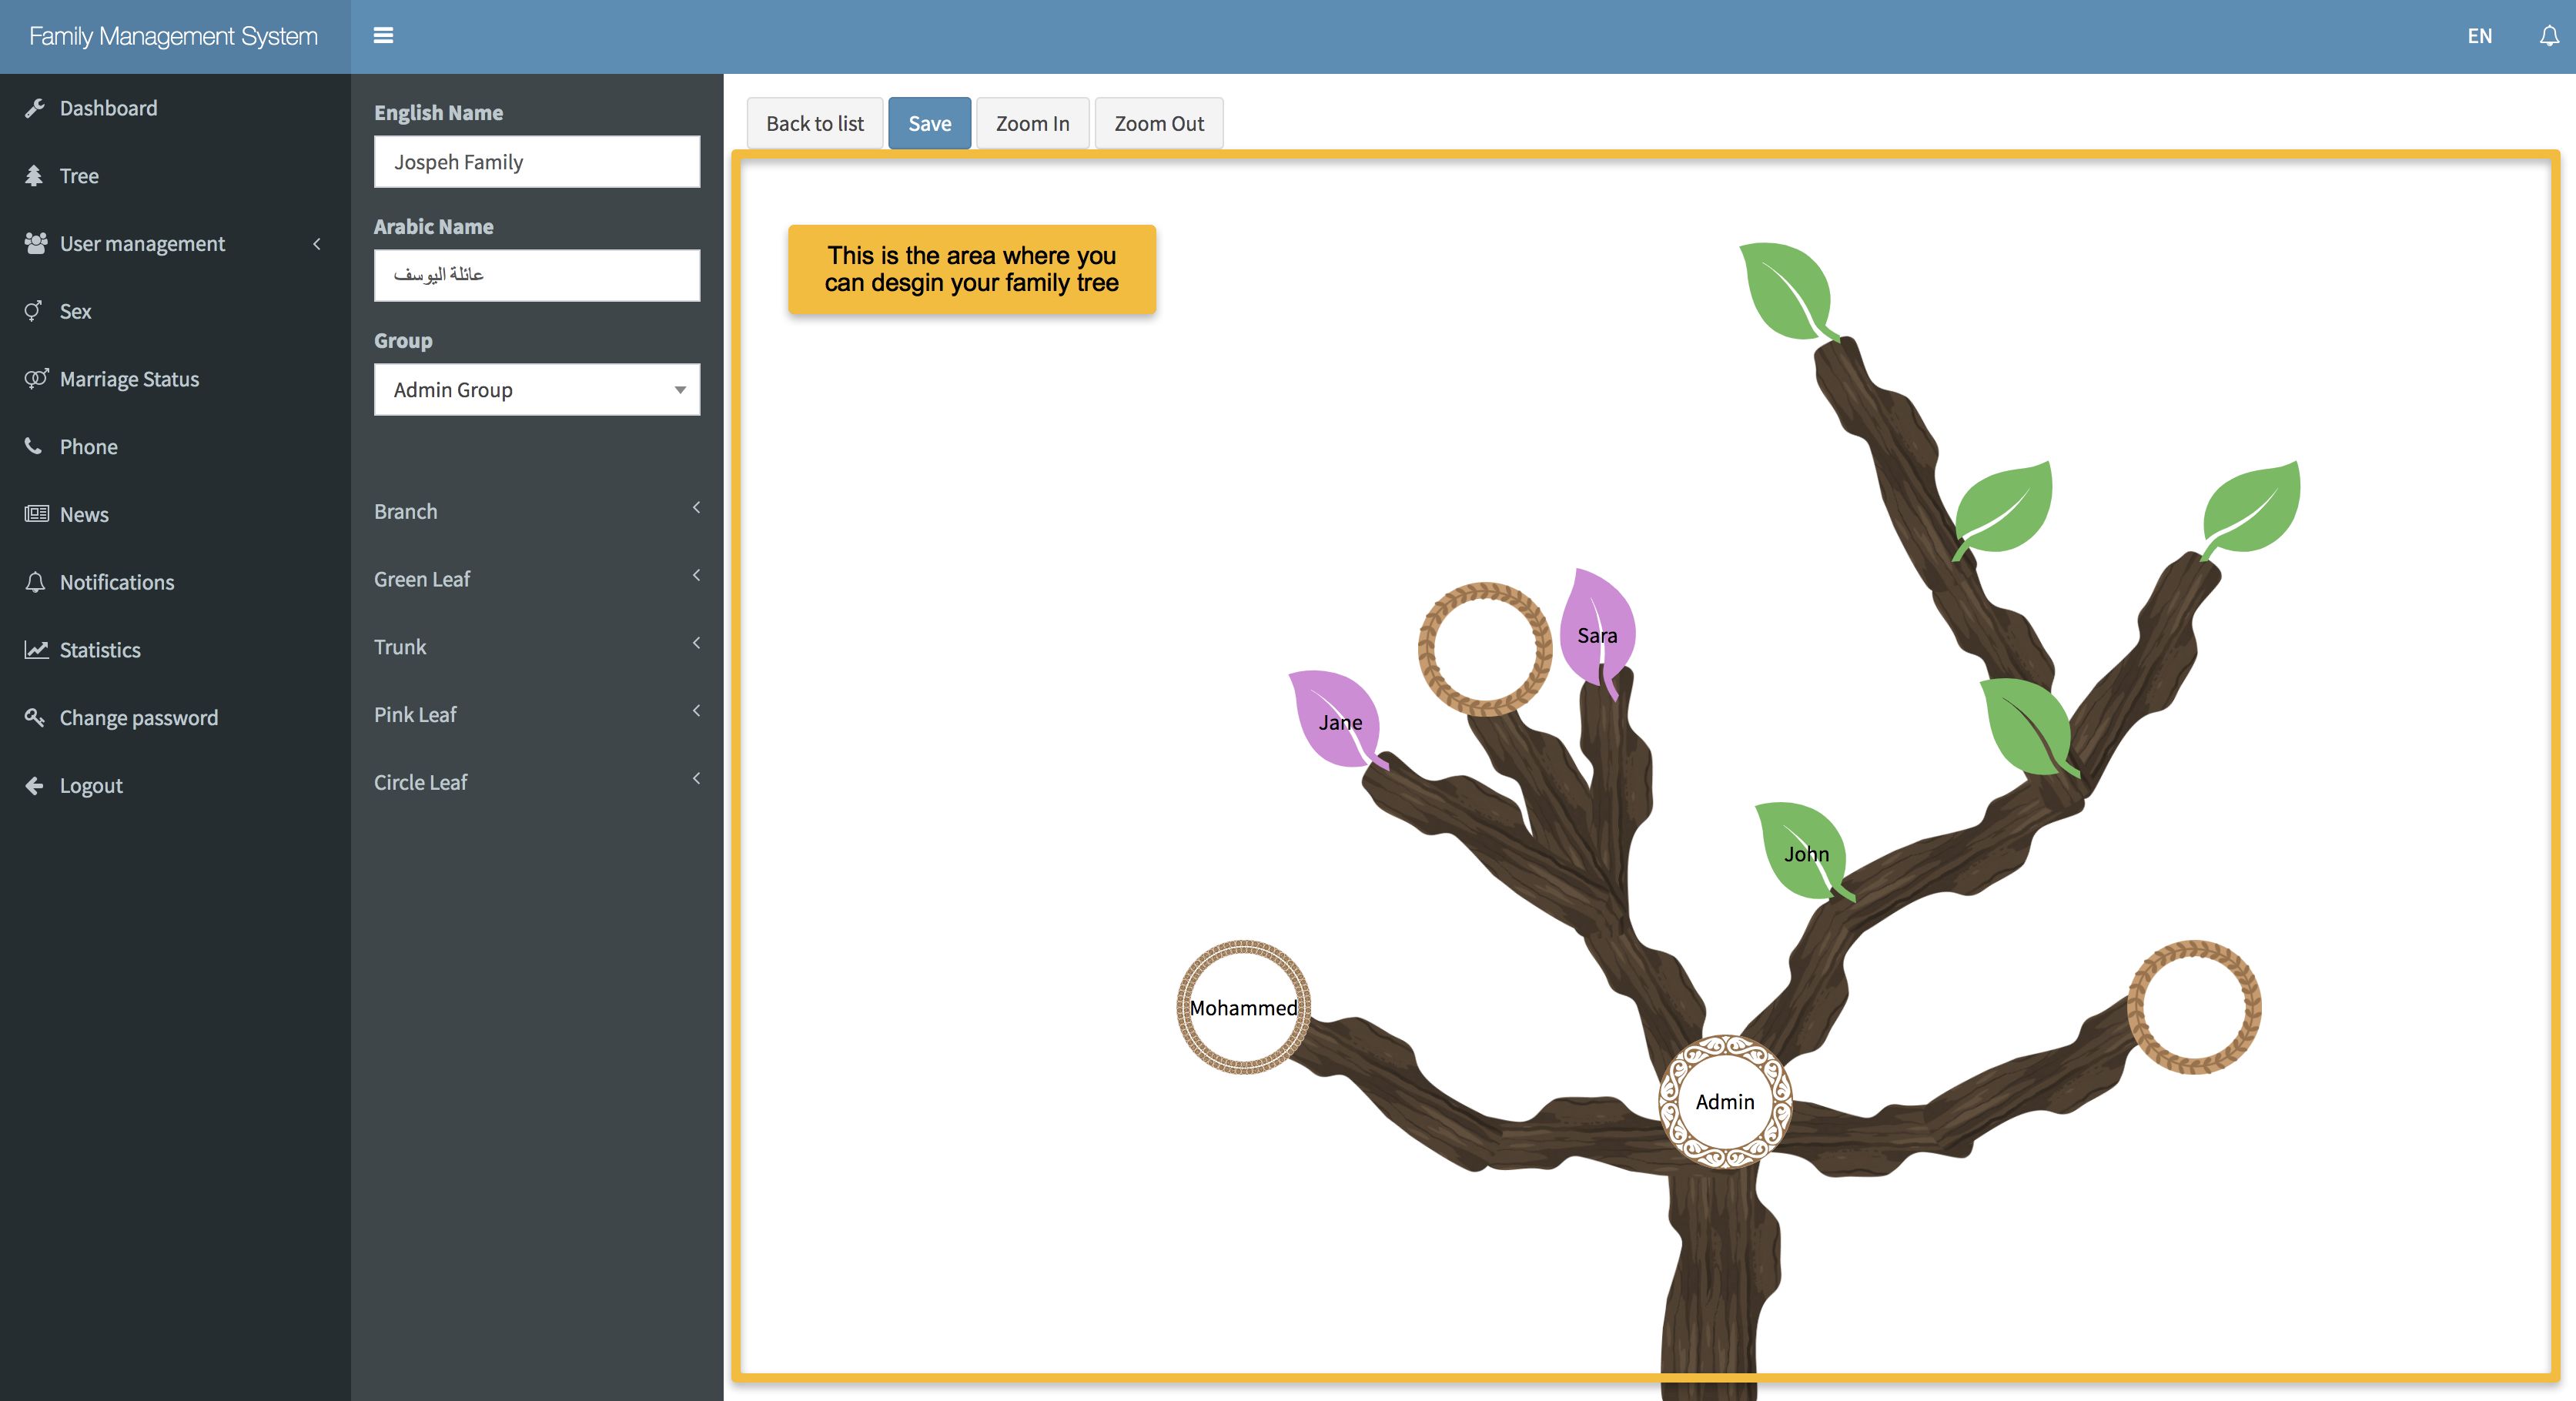Click the Save button
Viewport: 2576px width, 1401px height.
click(x=929, y=123)
